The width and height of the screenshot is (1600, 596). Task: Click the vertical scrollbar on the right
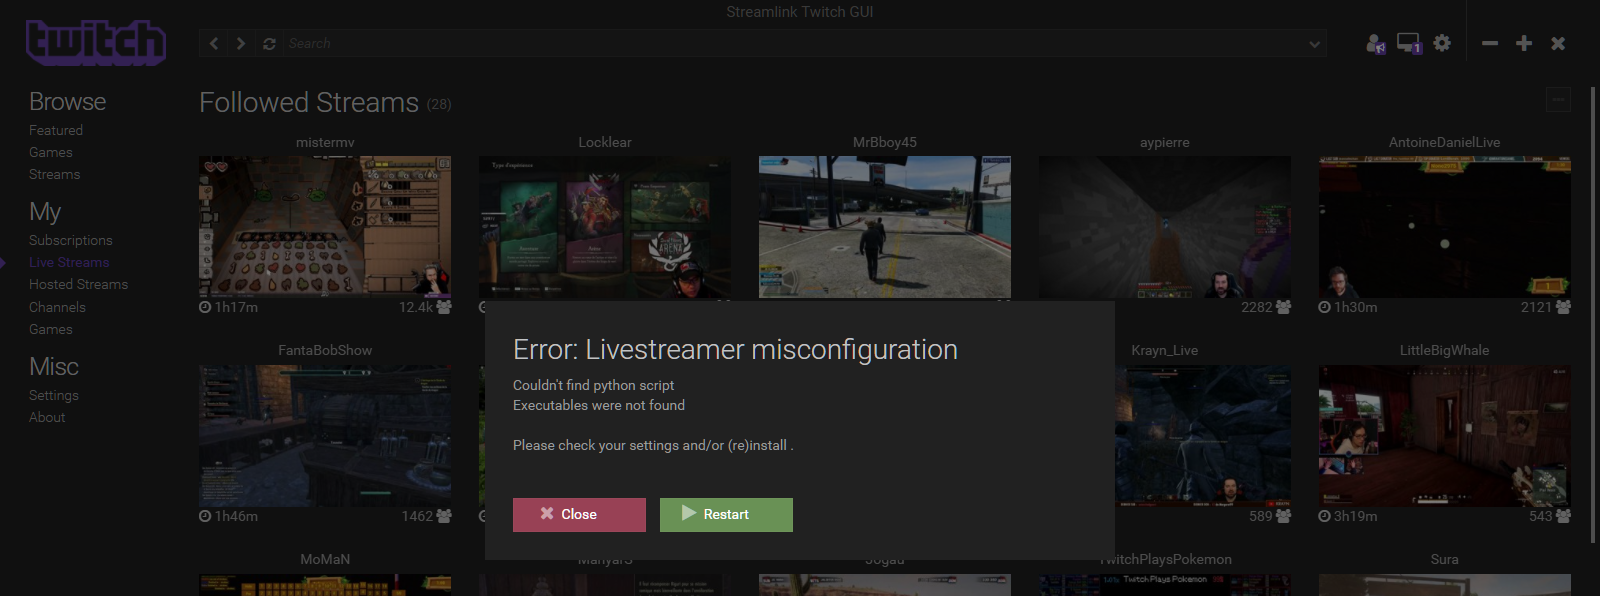(1593, 315)
